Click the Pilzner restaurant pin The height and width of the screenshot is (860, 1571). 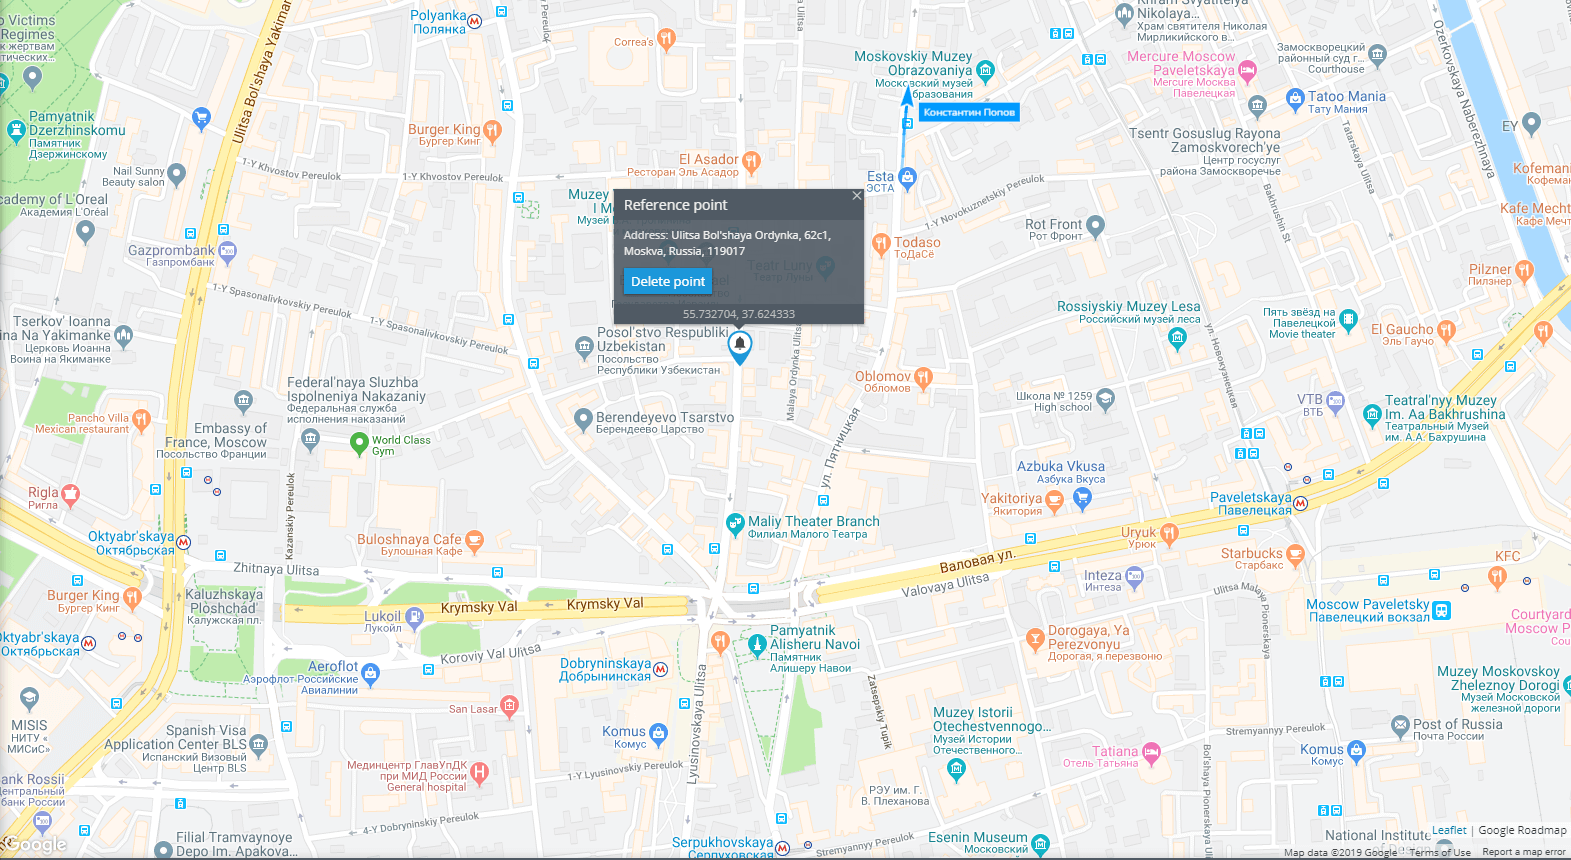tap(1523, 270)
